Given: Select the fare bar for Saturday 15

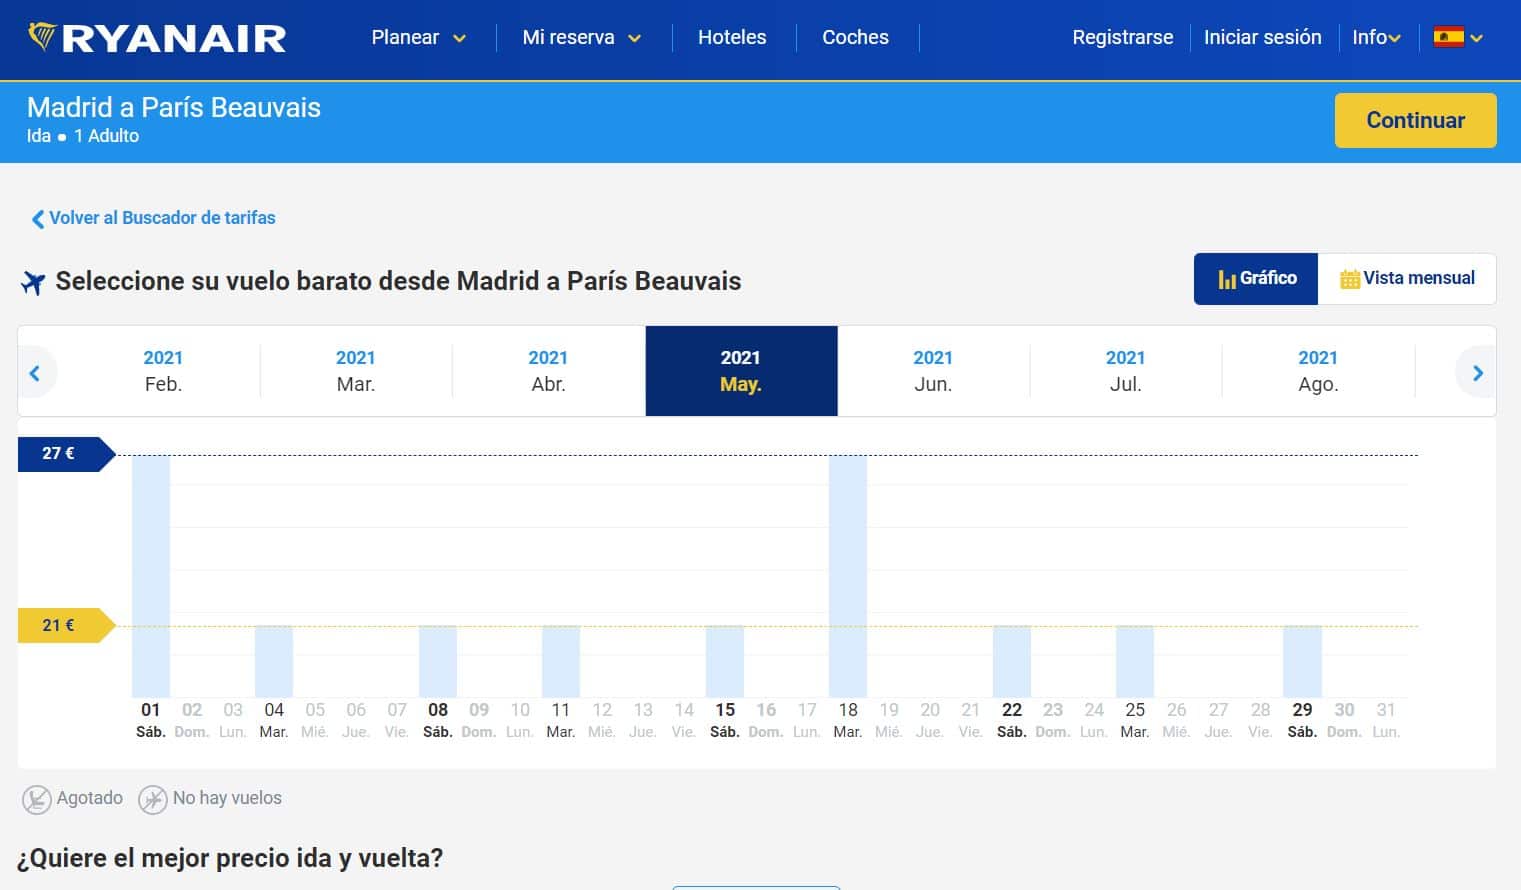Looking at the screenshot, I should pyautogui.click(x=725, y=661).
